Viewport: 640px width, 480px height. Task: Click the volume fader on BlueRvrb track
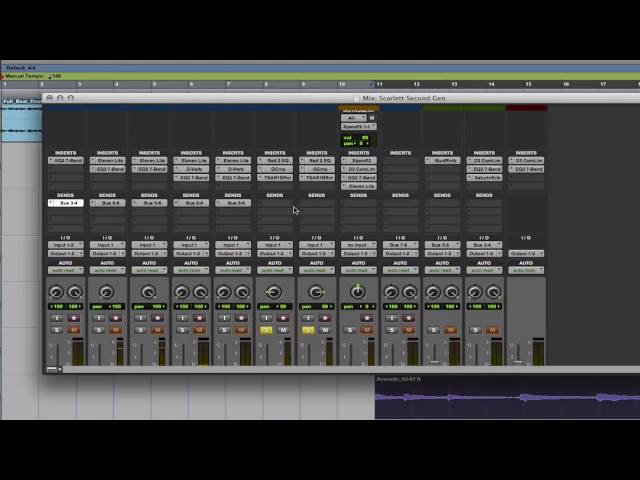click(x=434, y=362)
